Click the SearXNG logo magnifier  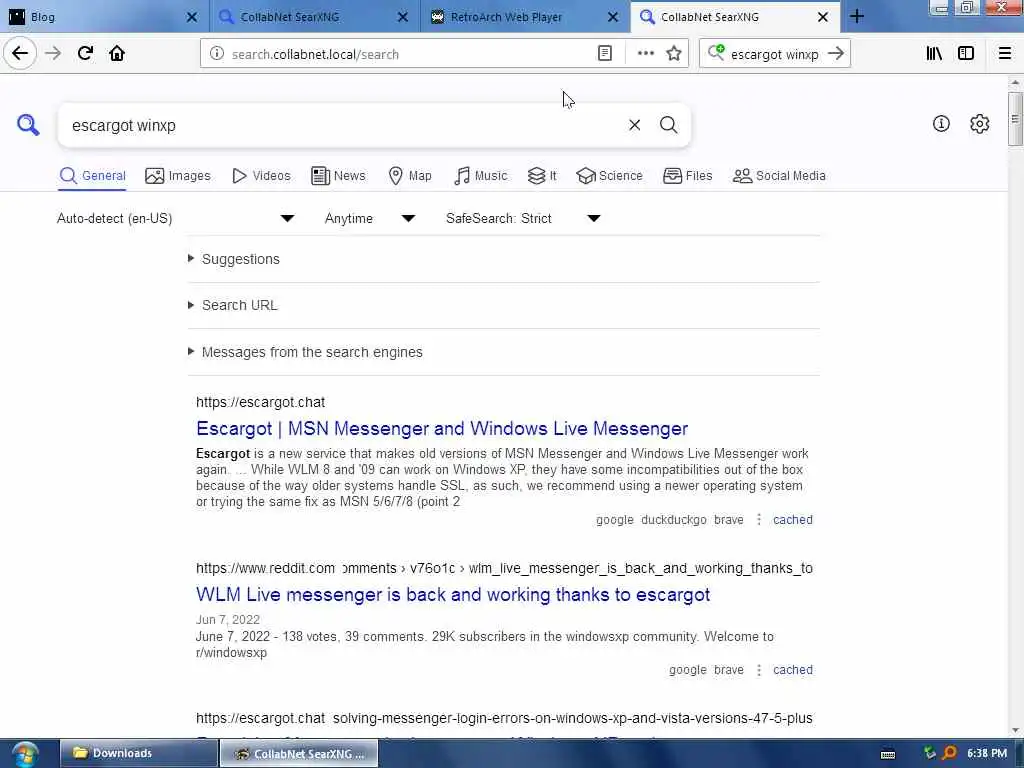28,124
